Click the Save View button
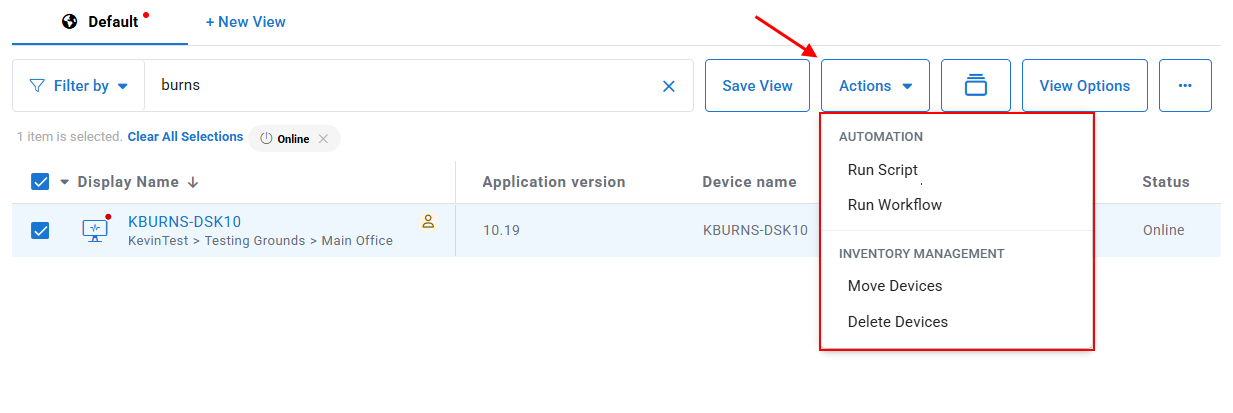1233x413 pixels. pos(757,86)
